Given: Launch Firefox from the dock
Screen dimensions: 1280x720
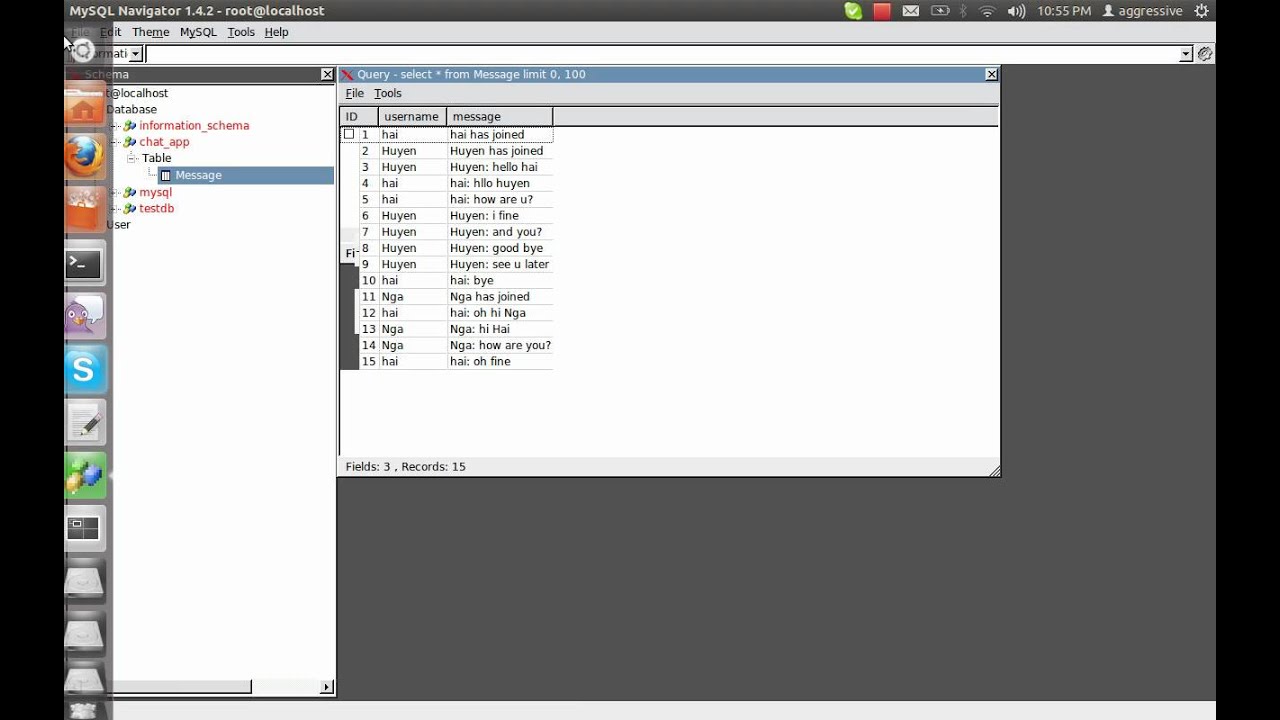Looking at the screenshot, I should click(85, 157).
